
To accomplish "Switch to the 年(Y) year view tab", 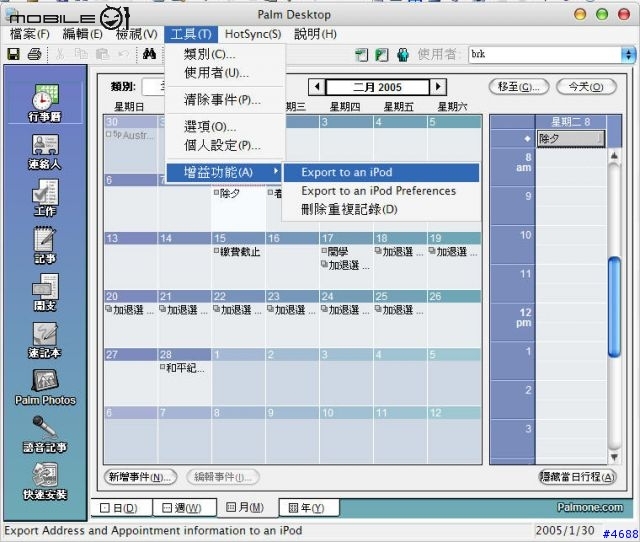I will tap(309, 508).
